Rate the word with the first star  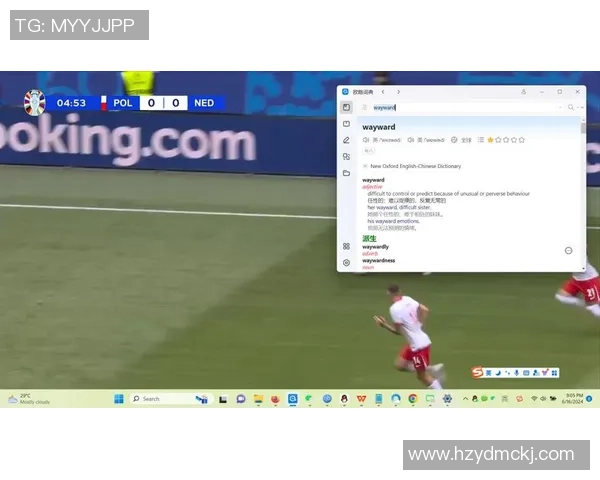point(490,140)
